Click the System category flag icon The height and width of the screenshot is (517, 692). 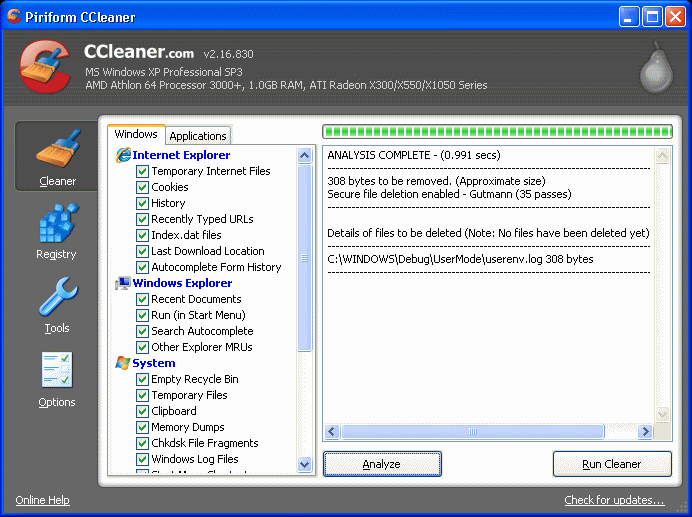[123, 363]
